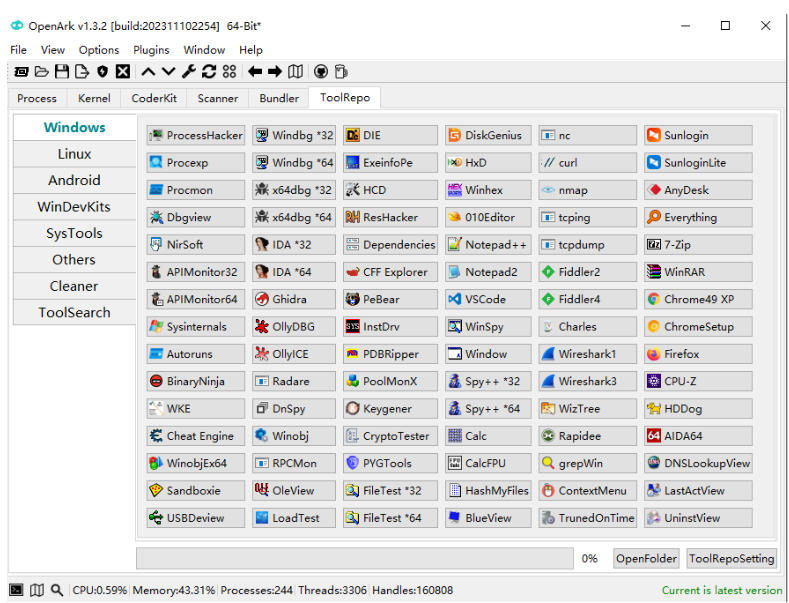Click the wrench settings toolbar icon
Image resolution: width=789 pixels, height=603 pixels.
189,72
